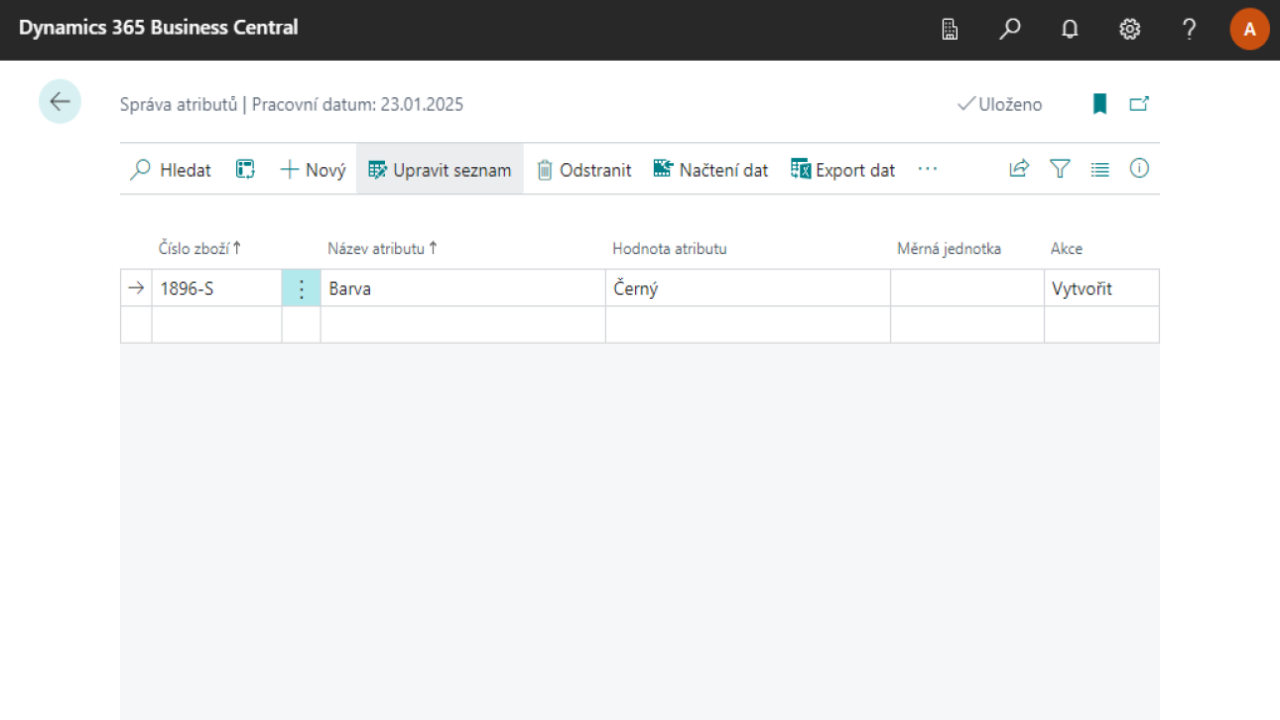The height and width of the screenshot is (720, 1280).
Task: Select Export dat action
Action: 843,170
